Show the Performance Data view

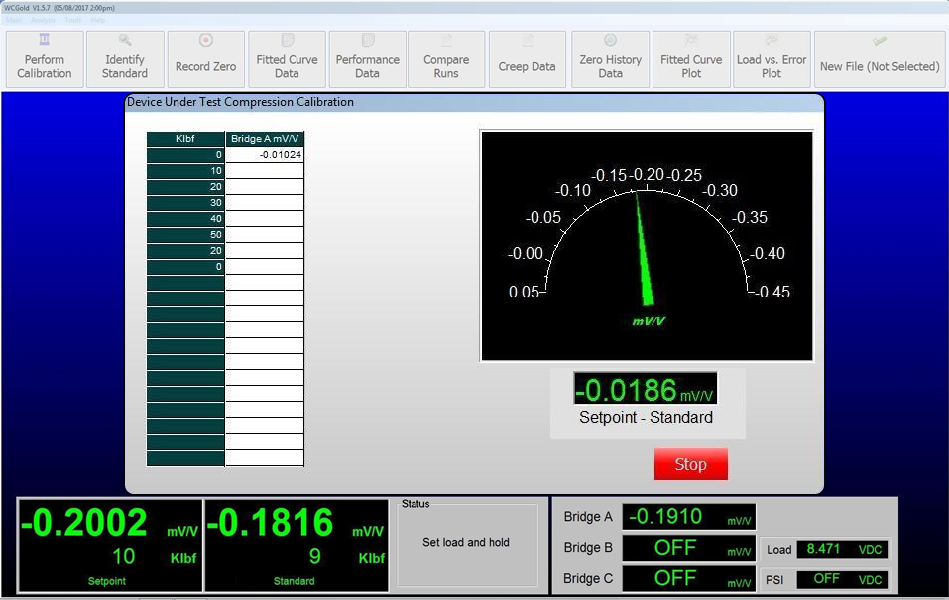point(367,60)
